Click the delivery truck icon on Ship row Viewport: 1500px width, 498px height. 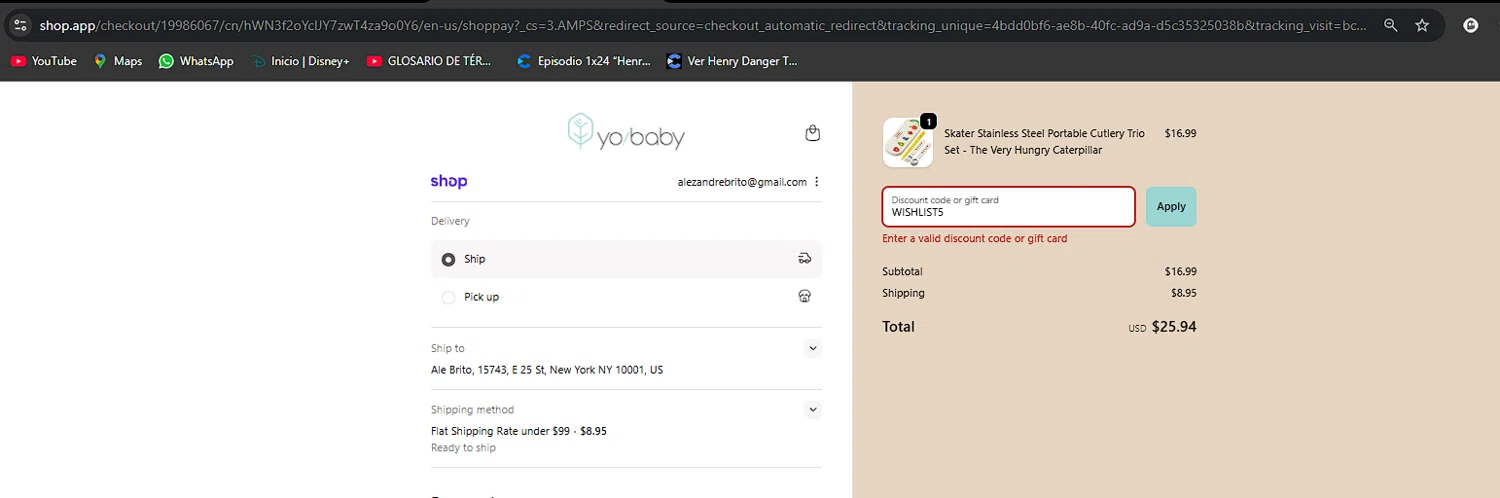805,258
